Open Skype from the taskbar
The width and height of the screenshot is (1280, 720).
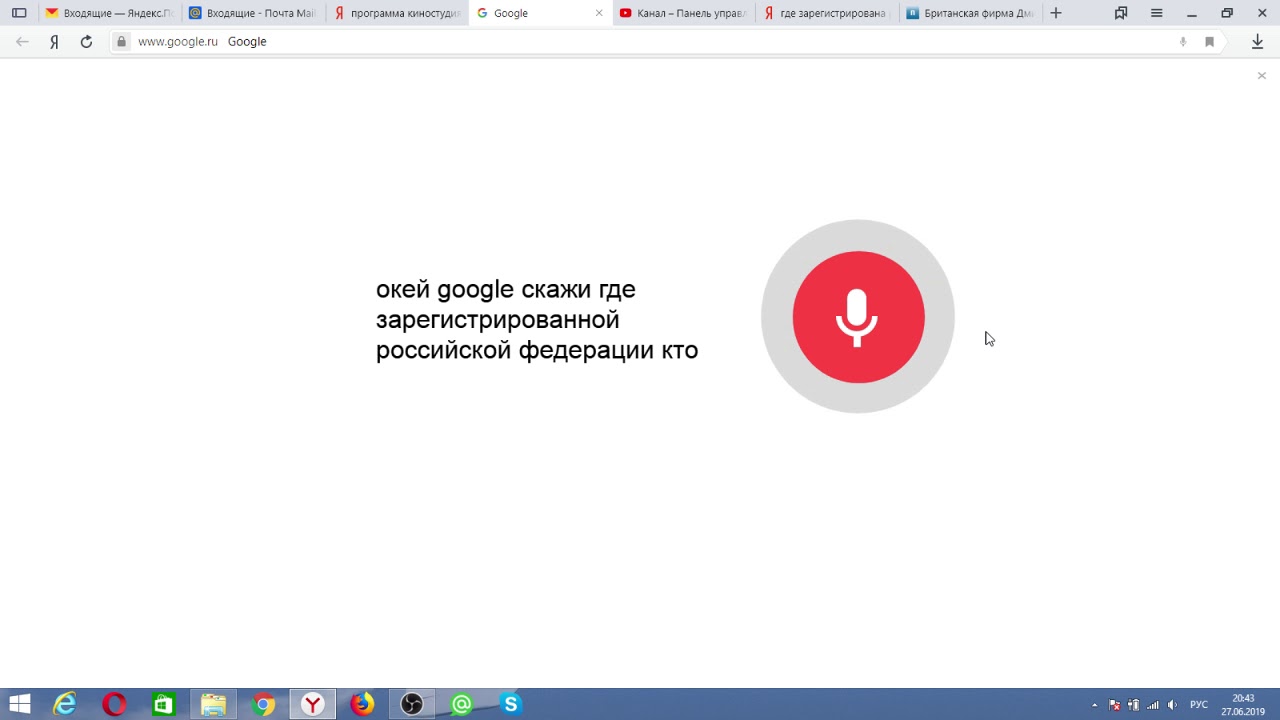(x=511, y=704)
